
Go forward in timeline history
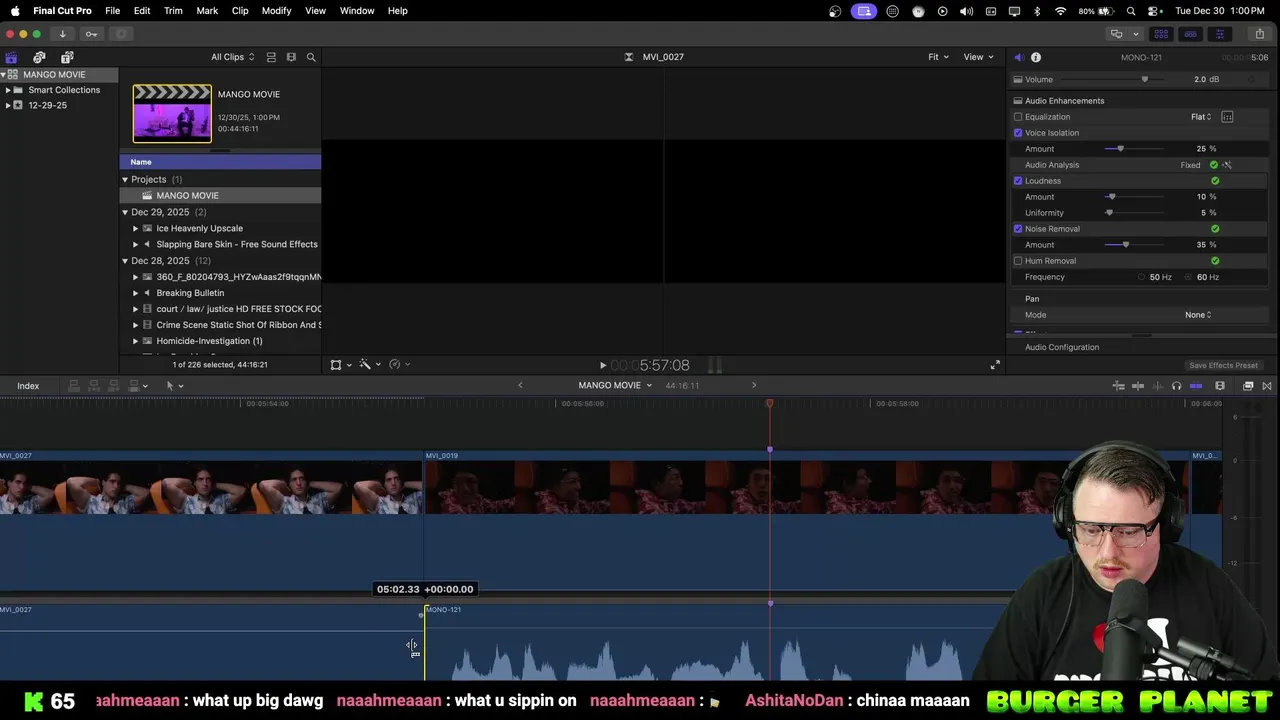754,386
